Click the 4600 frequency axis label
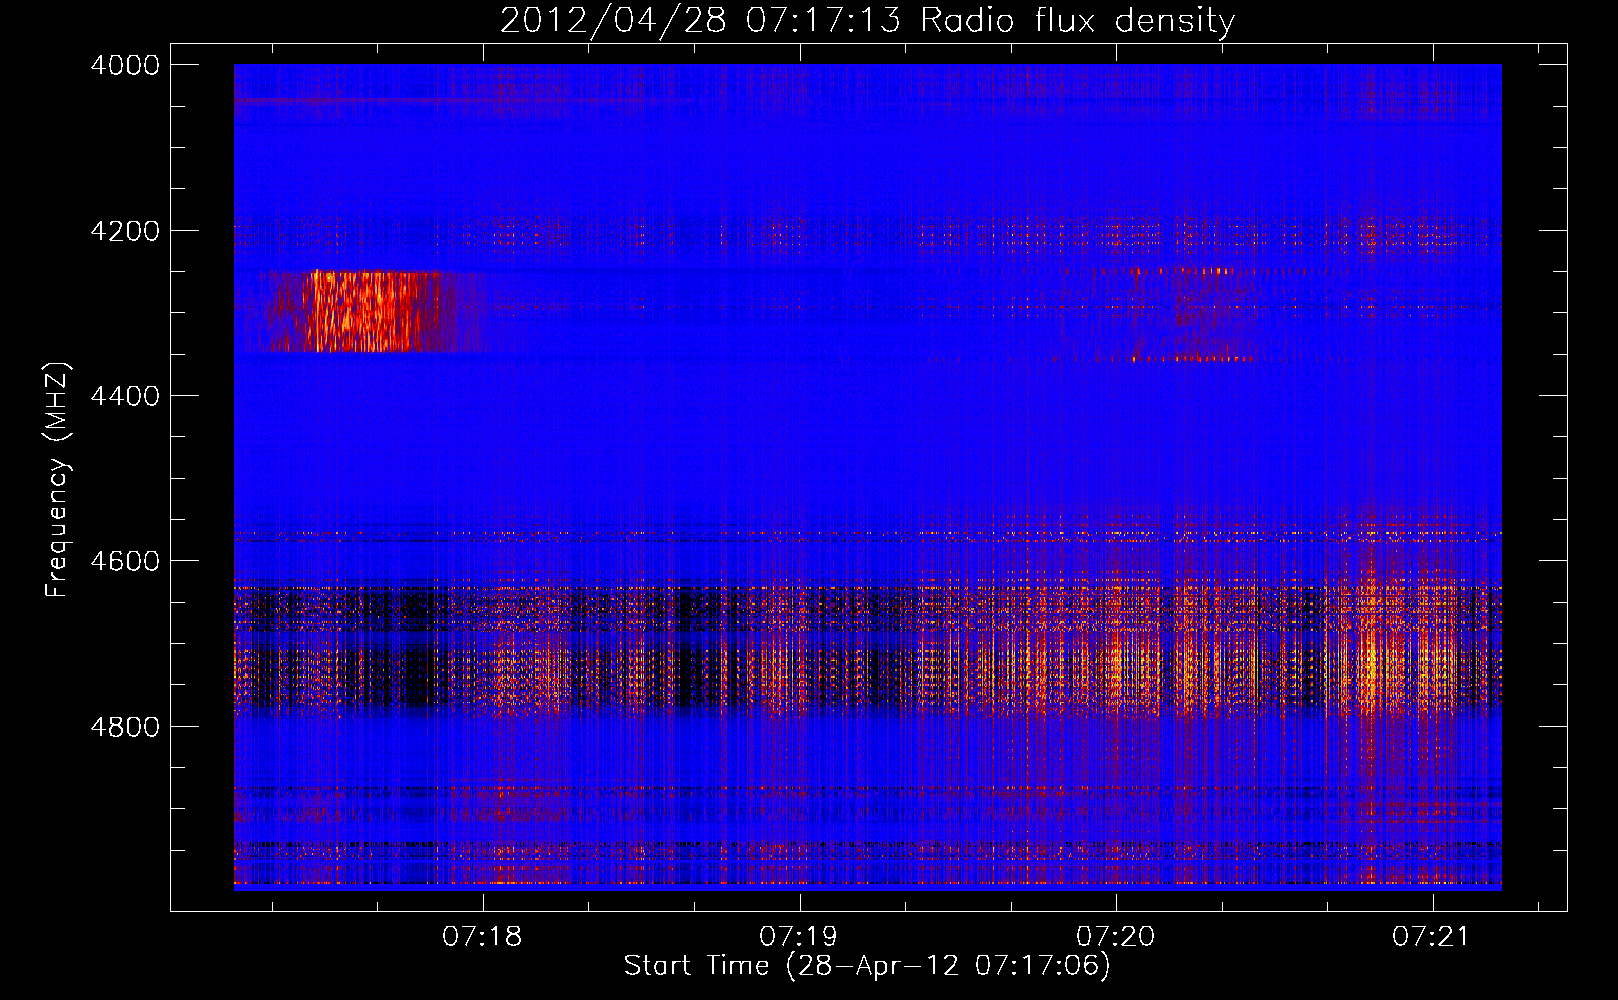 [x=125, y=561]
